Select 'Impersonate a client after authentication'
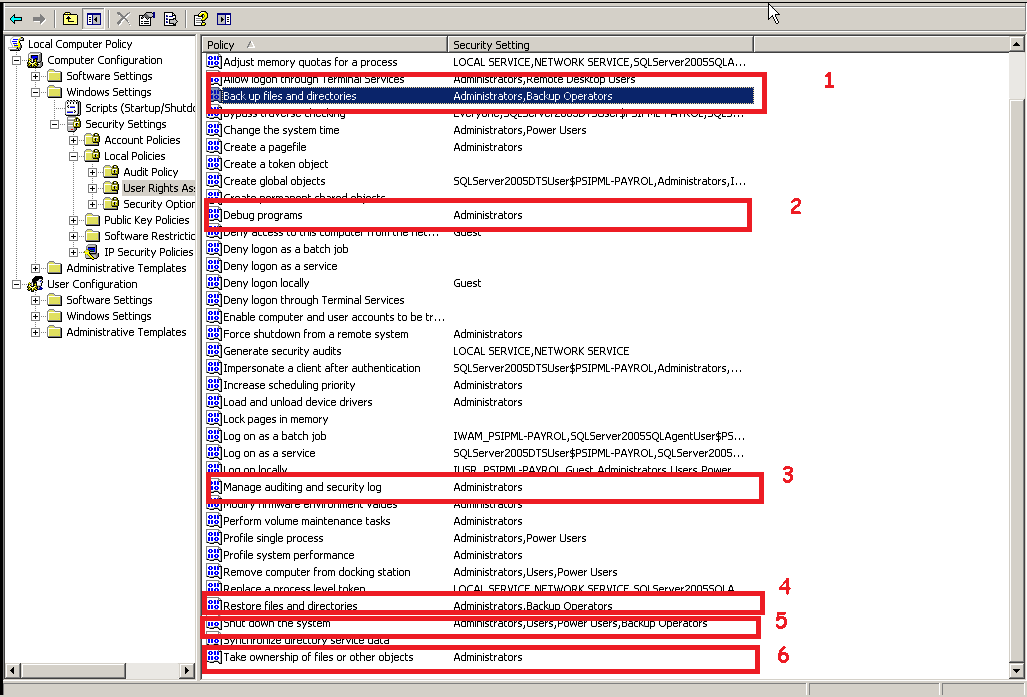Viewport: 1027px width, 697px height. (479, 368)
